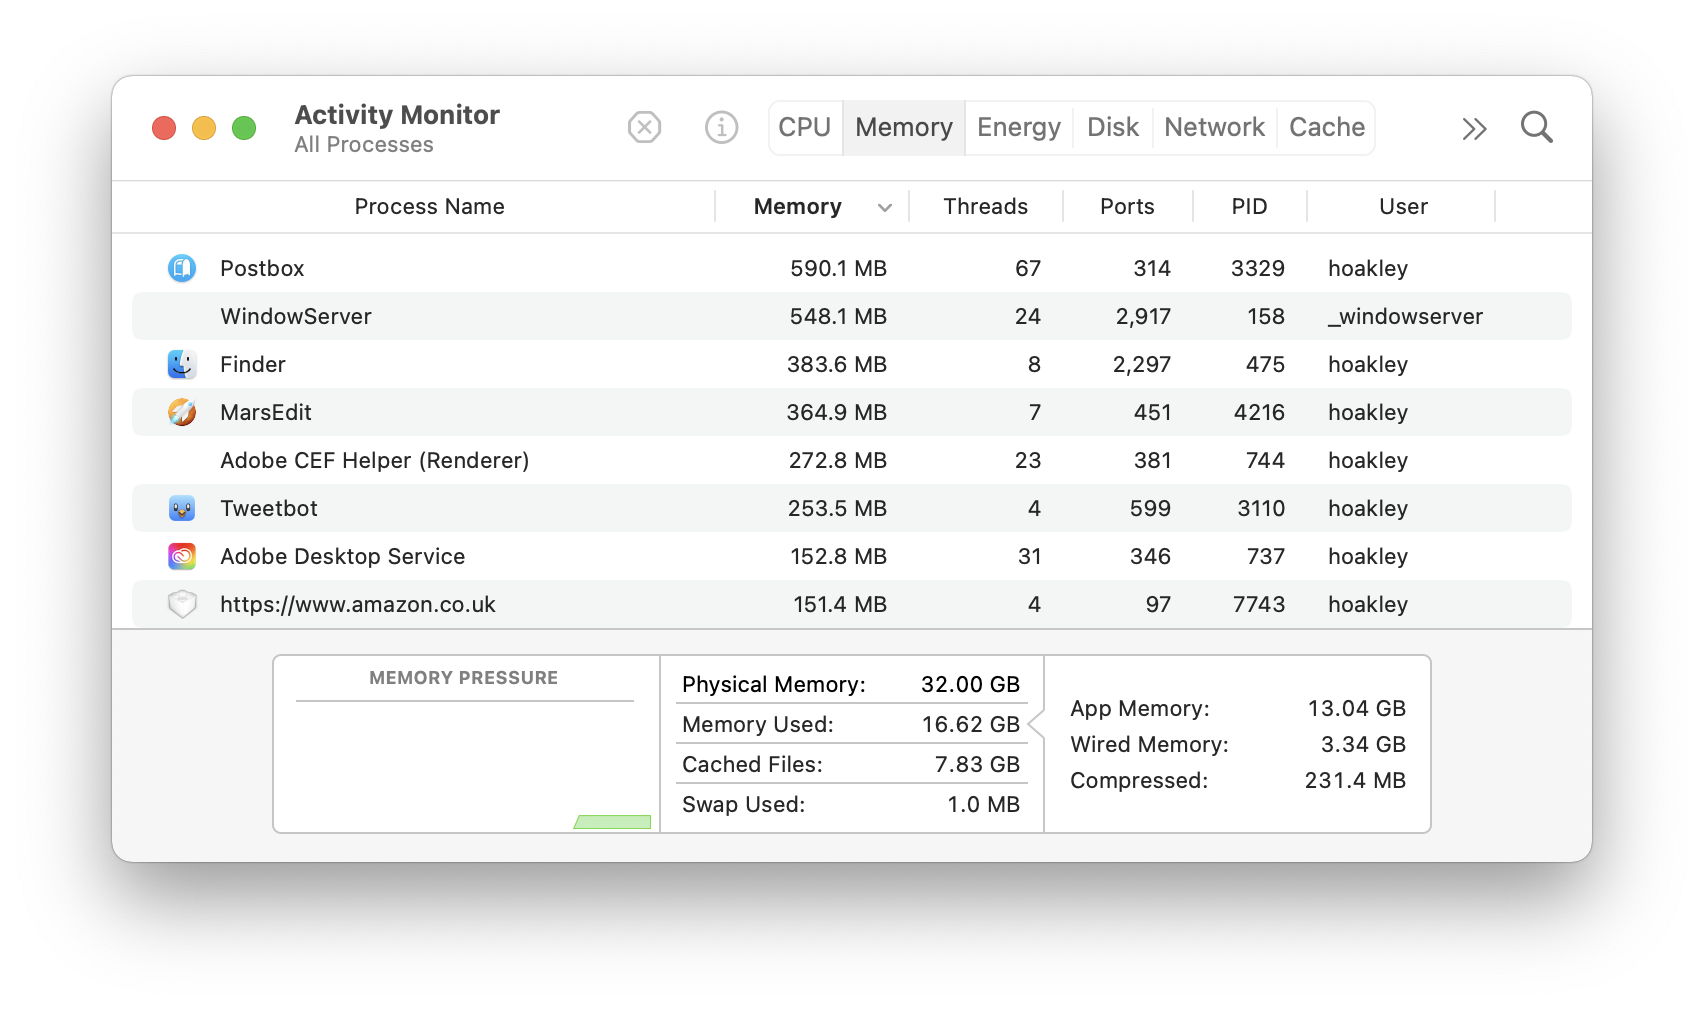Click the Adobe Desktop Service icon
Viewport: 1704px width, 1010px height.
click(182, 556)
